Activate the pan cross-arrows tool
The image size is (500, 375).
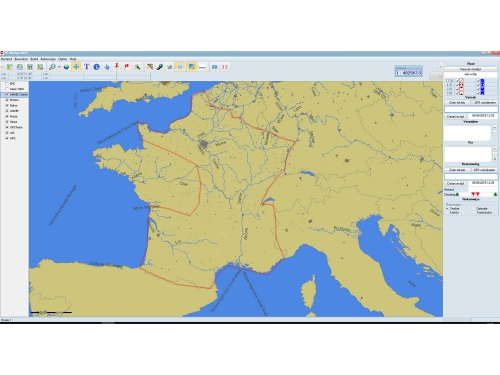(76, 67)
